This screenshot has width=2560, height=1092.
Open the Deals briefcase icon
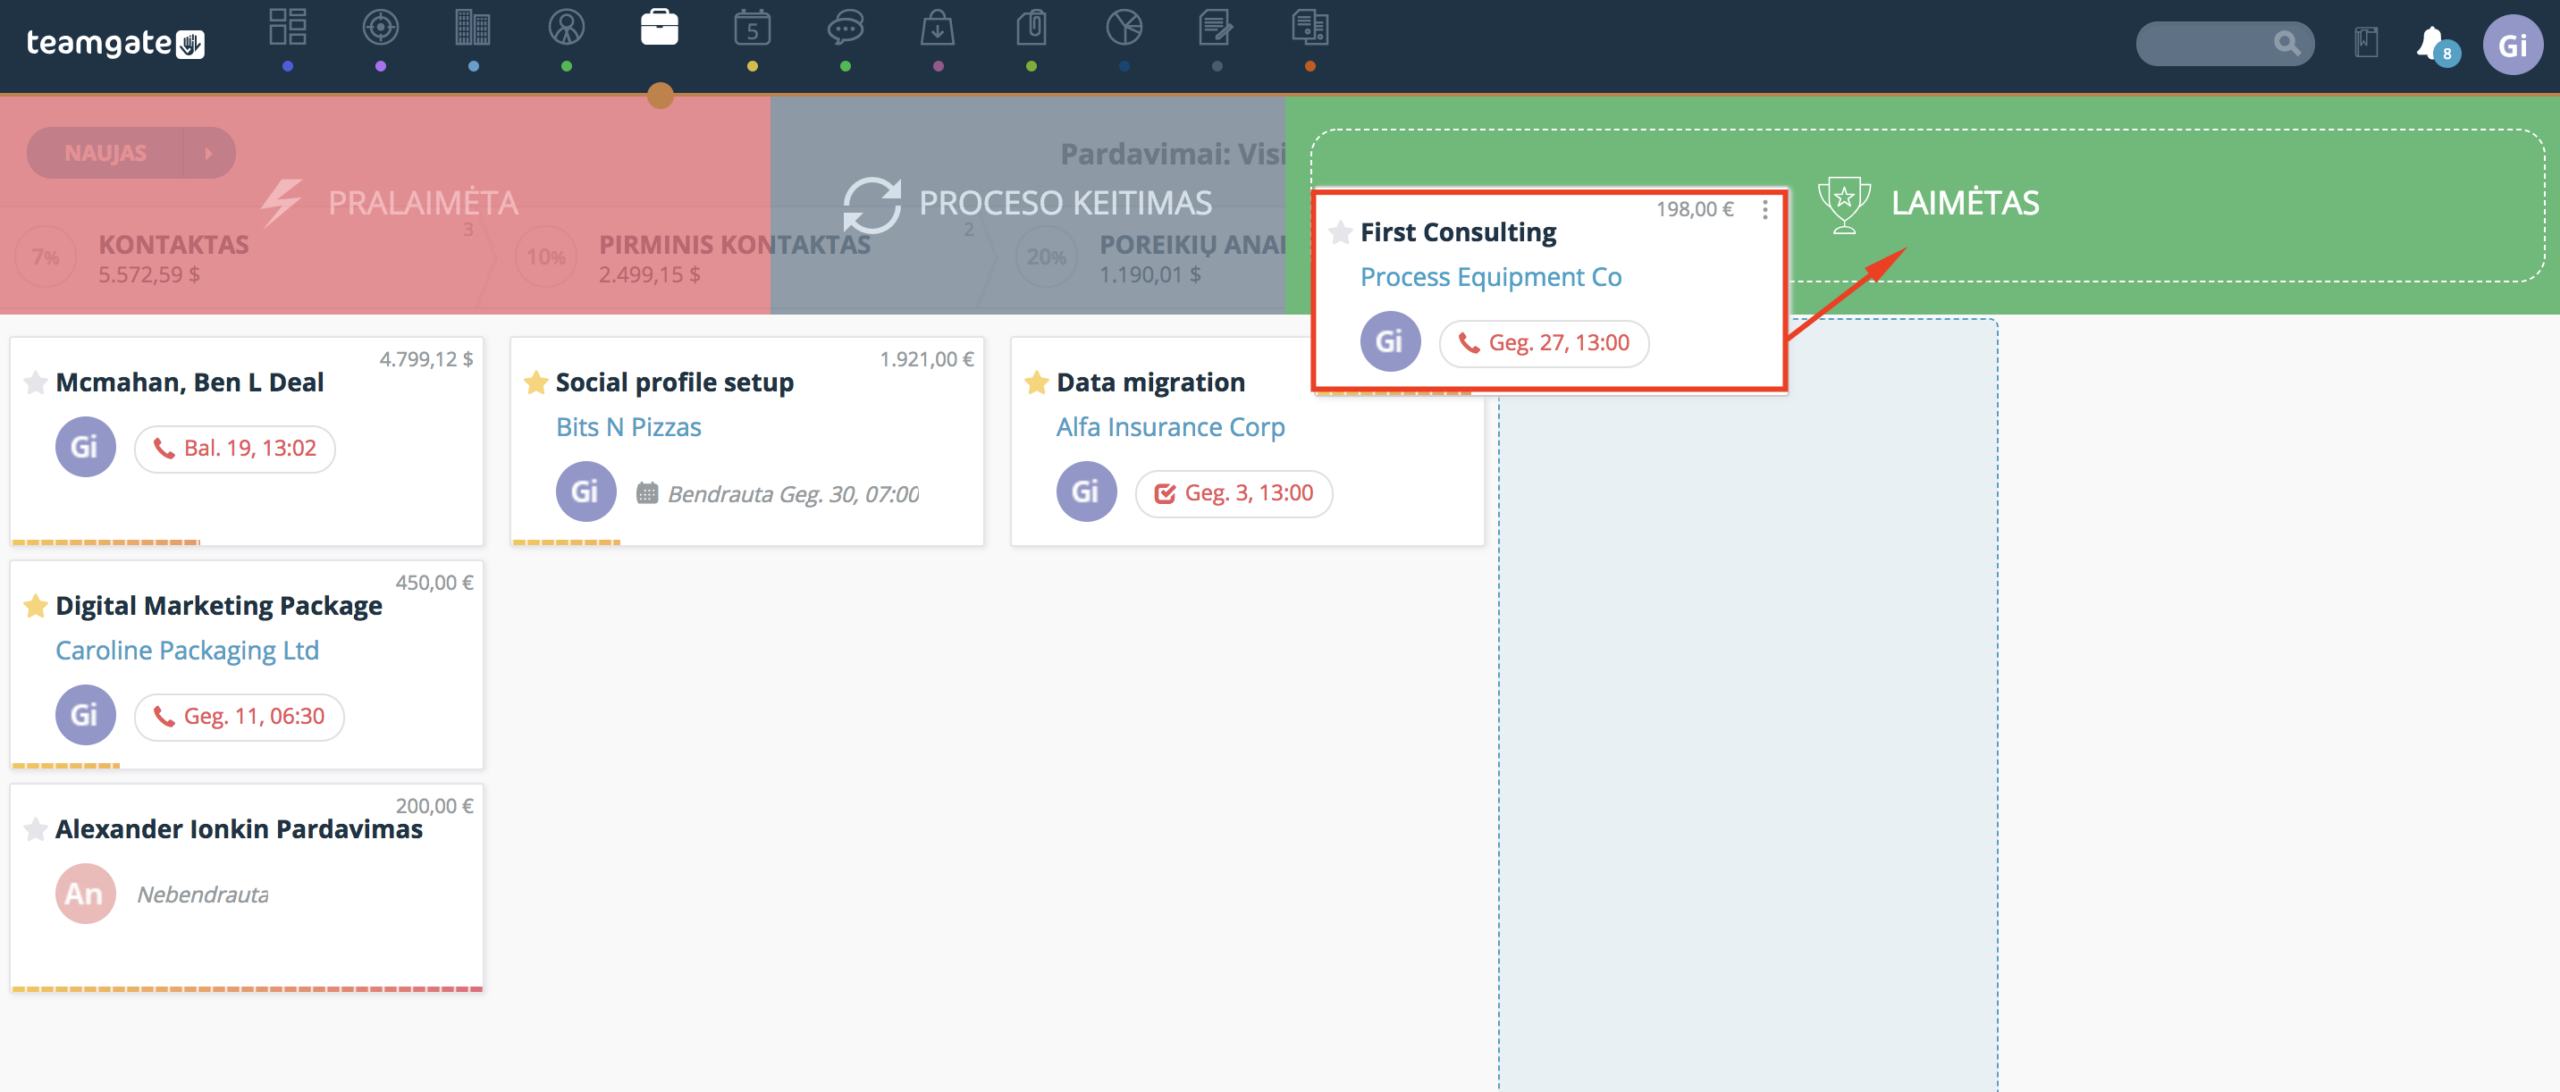pos(659,28)
